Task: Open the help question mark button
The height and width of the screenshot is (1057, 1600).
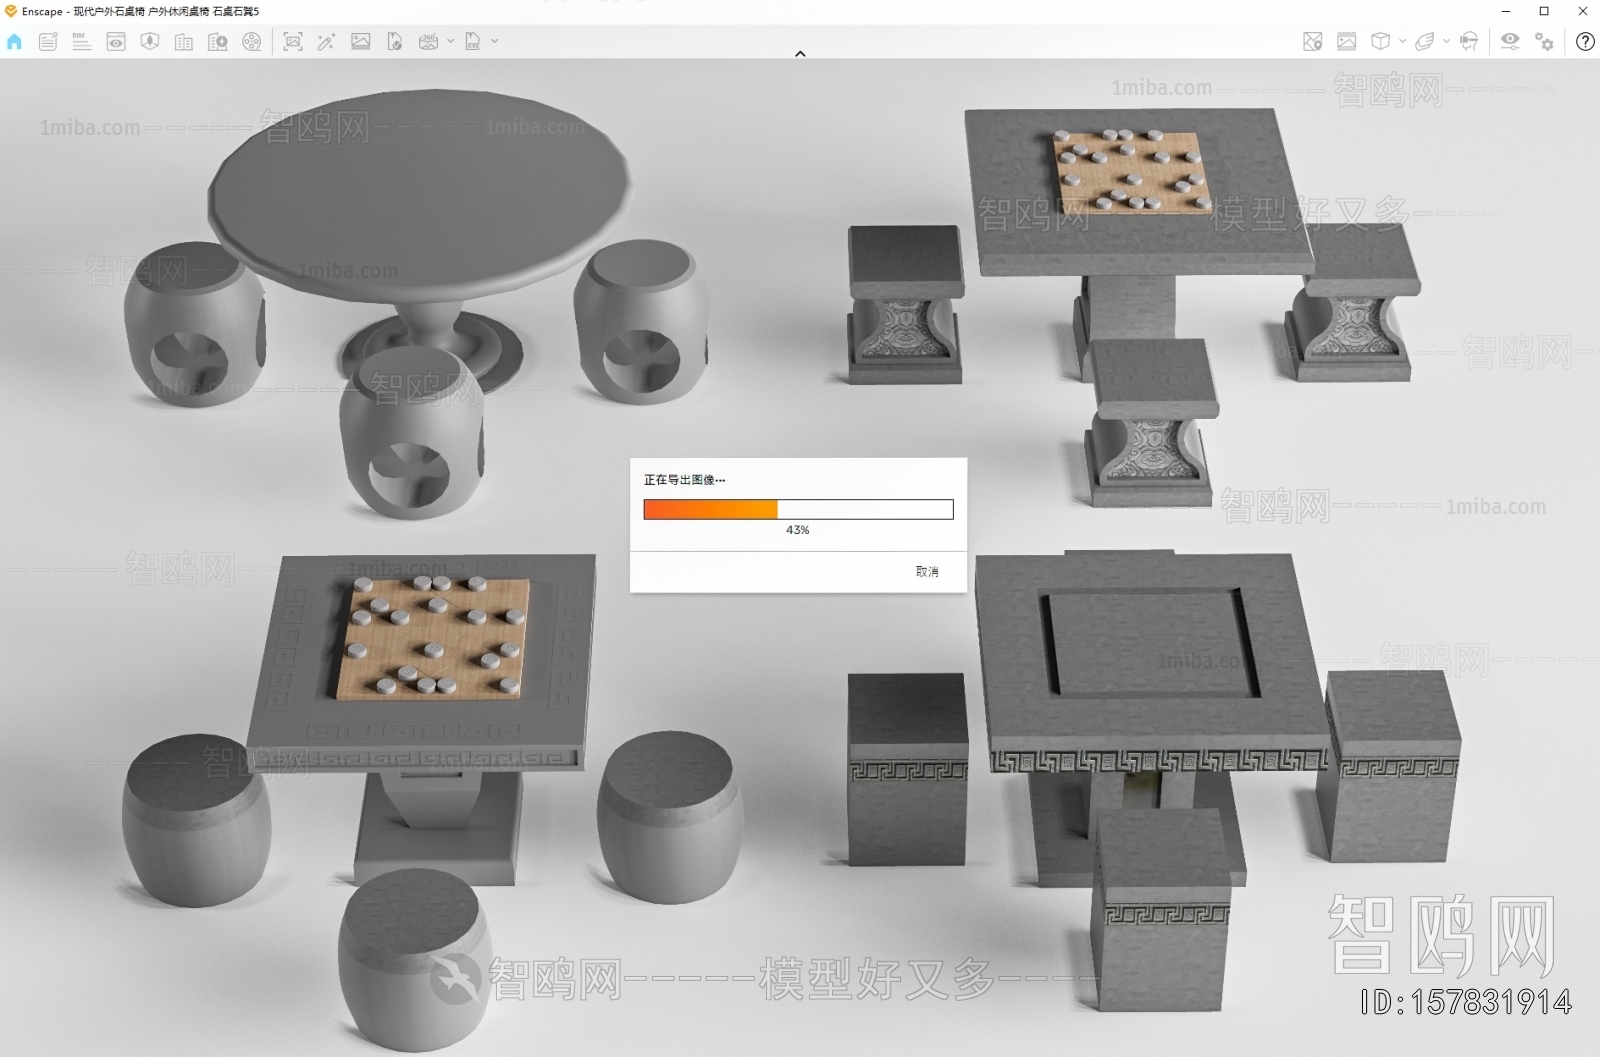Action: (1585, 41)
